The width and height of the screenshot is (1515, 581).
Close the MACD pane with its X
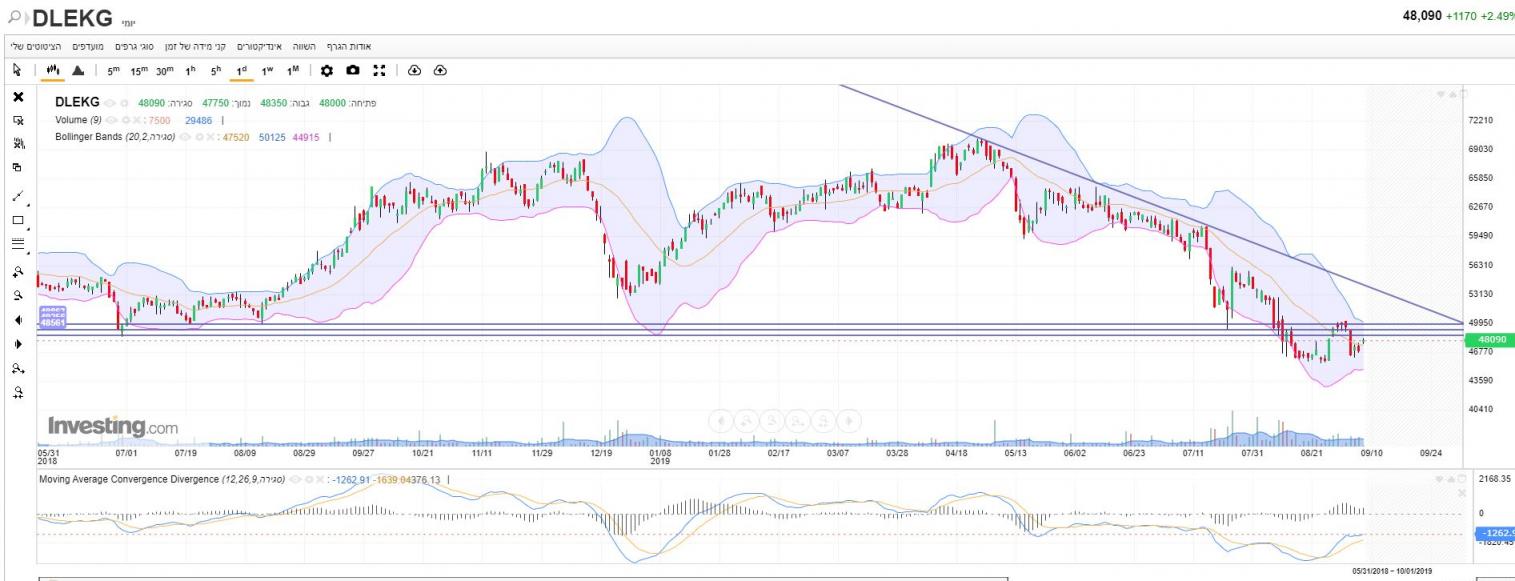click(x=1462, y=493)
